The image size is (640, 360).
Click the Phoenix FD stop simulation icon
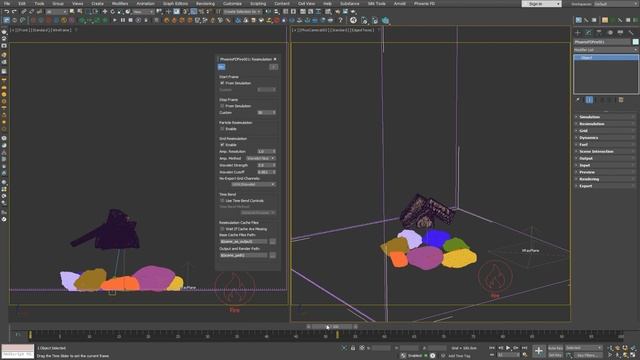pos(130,20)
